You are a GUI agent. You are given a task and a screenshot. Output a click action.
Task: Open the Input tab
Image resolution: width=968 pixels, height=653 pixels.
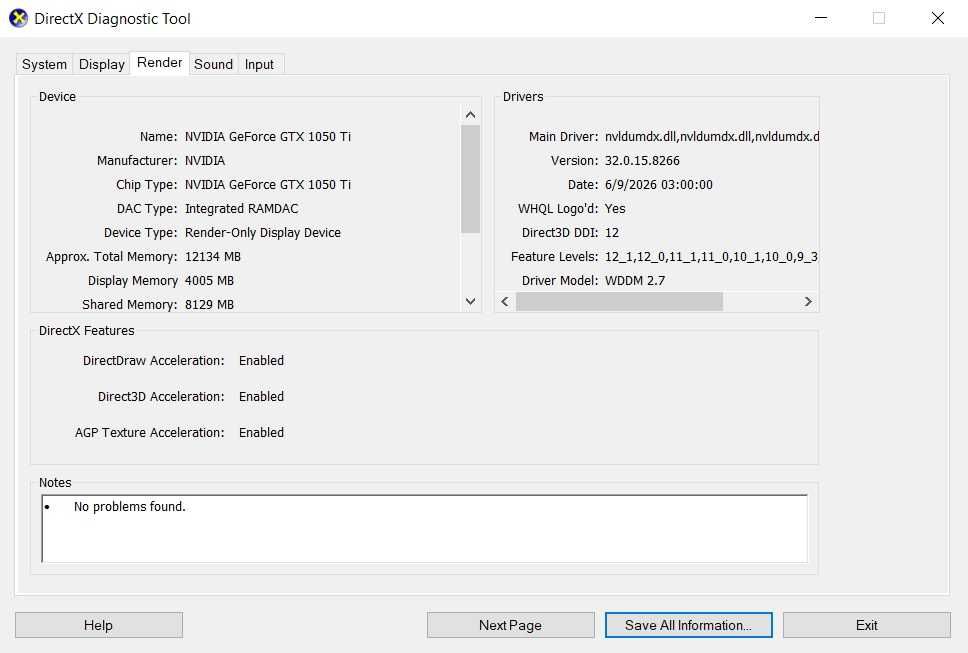pyautogui.click(x=259, y=64)
